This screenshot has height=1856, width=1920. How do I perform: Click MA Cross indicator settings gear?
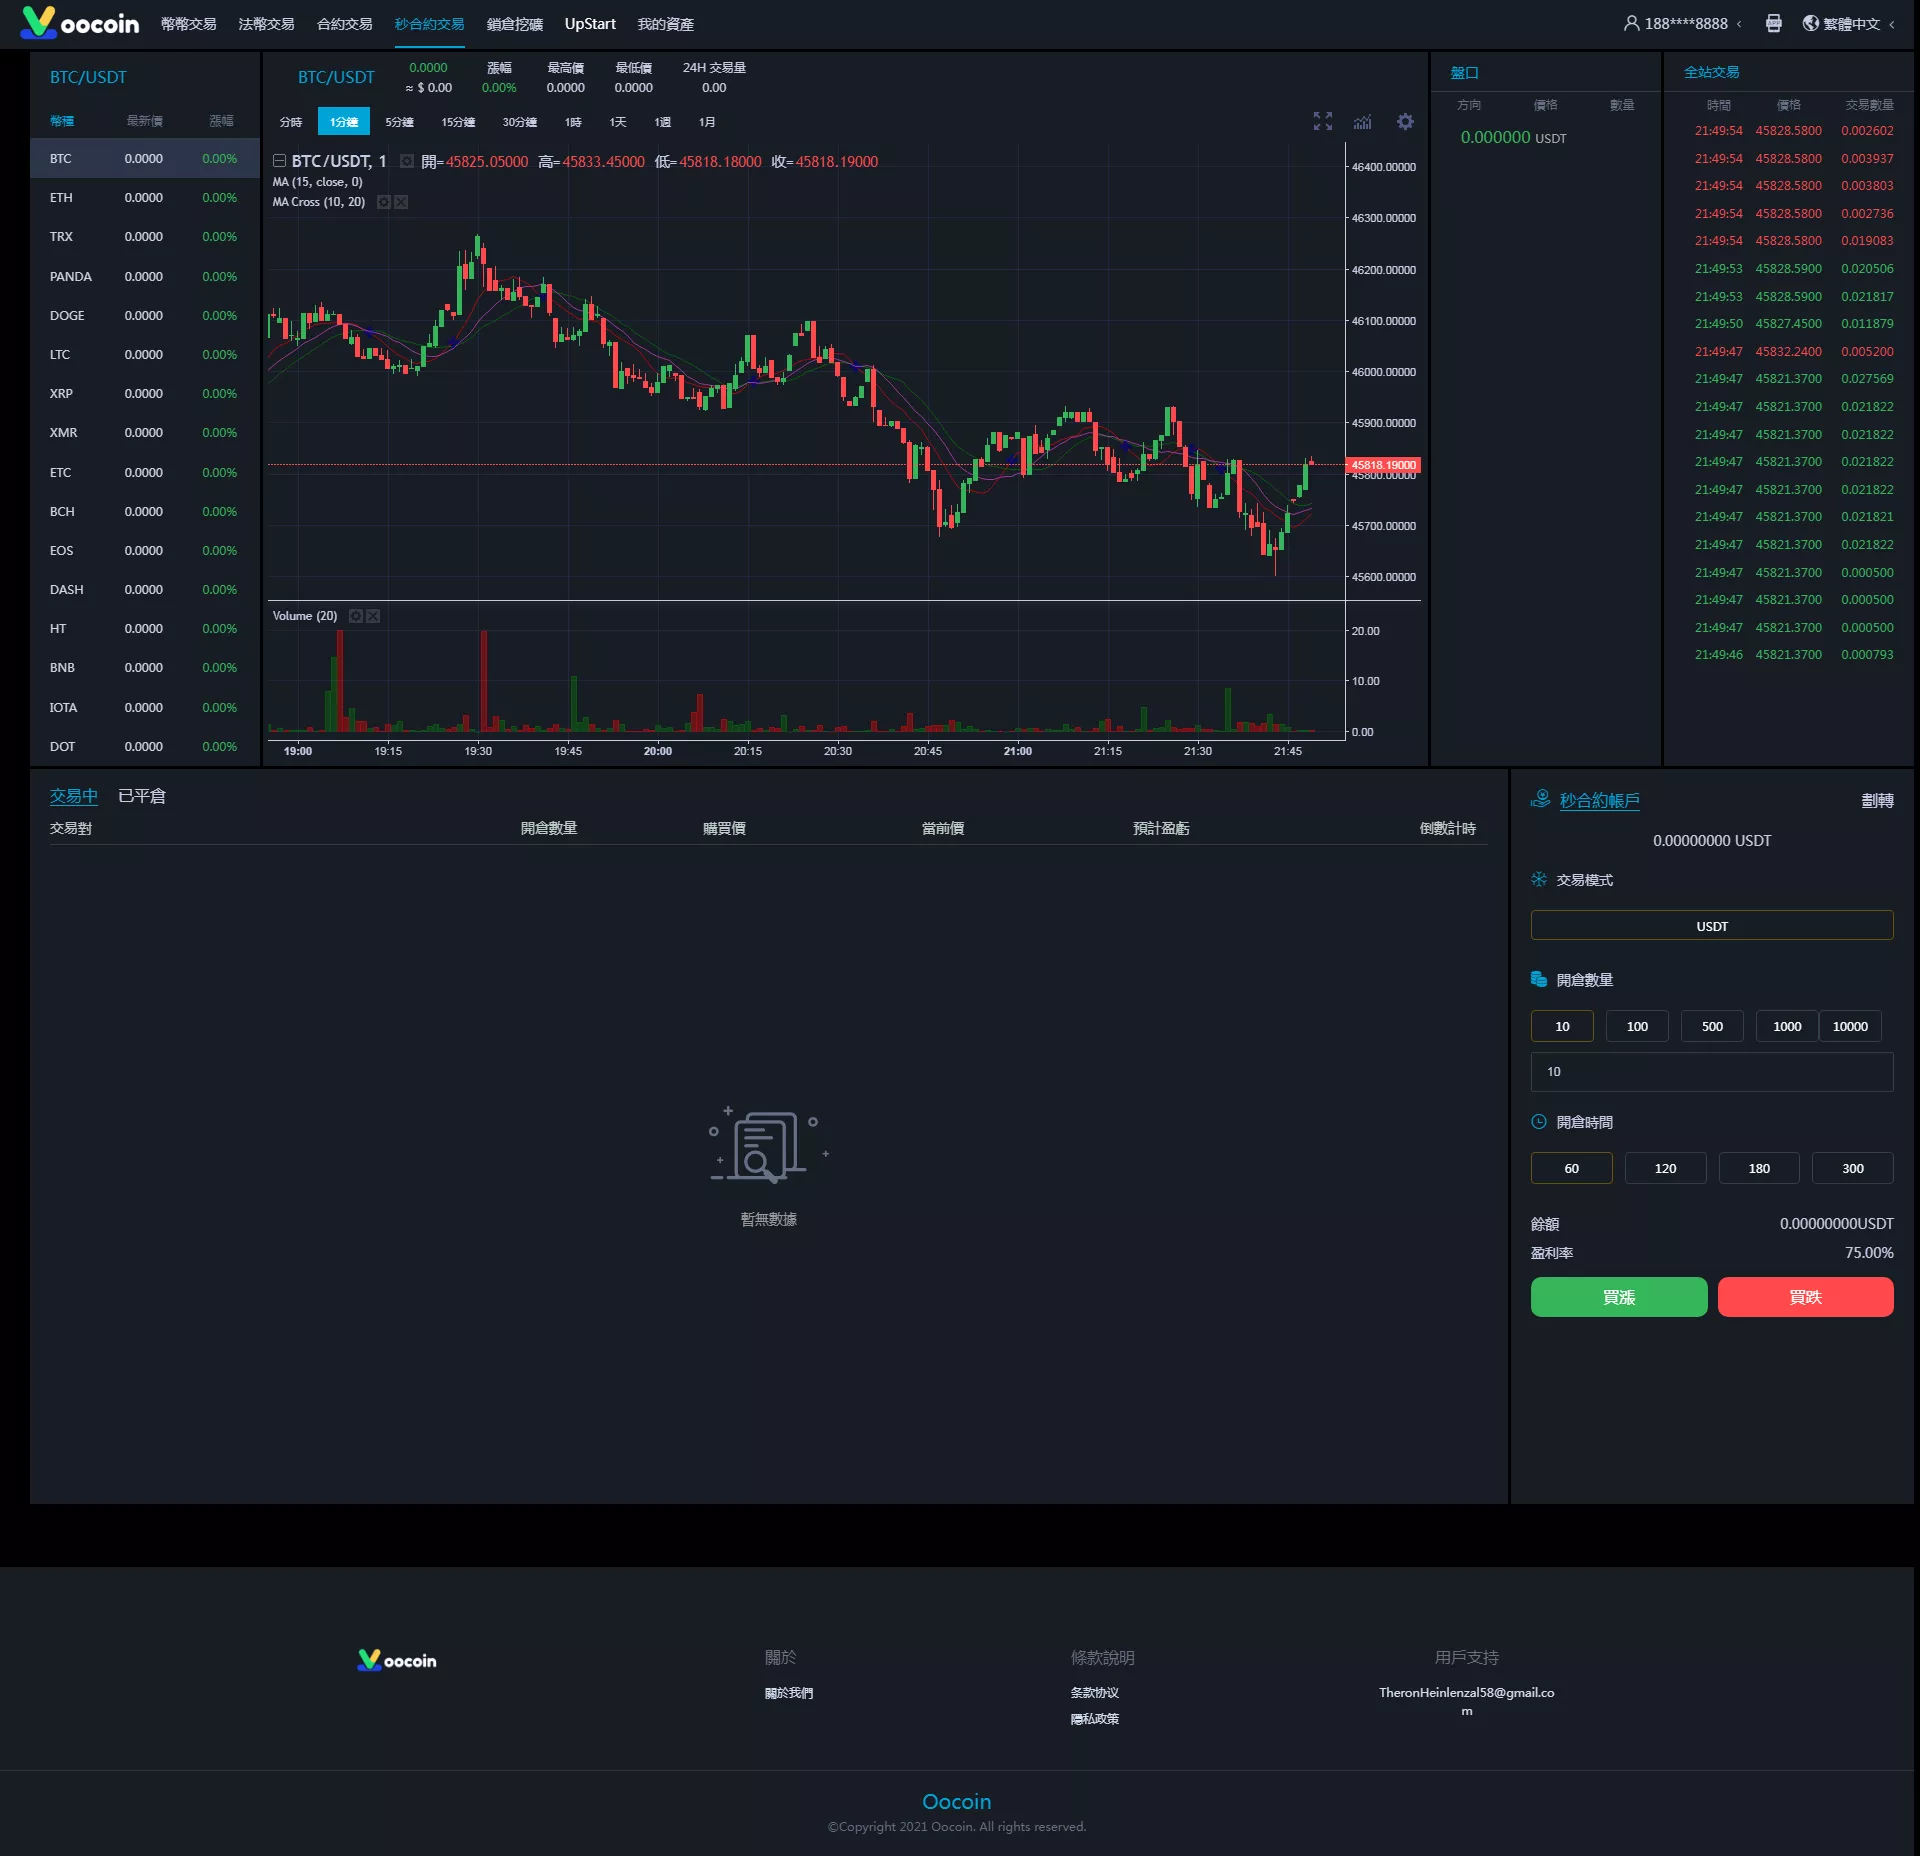[x=383, y=202]
